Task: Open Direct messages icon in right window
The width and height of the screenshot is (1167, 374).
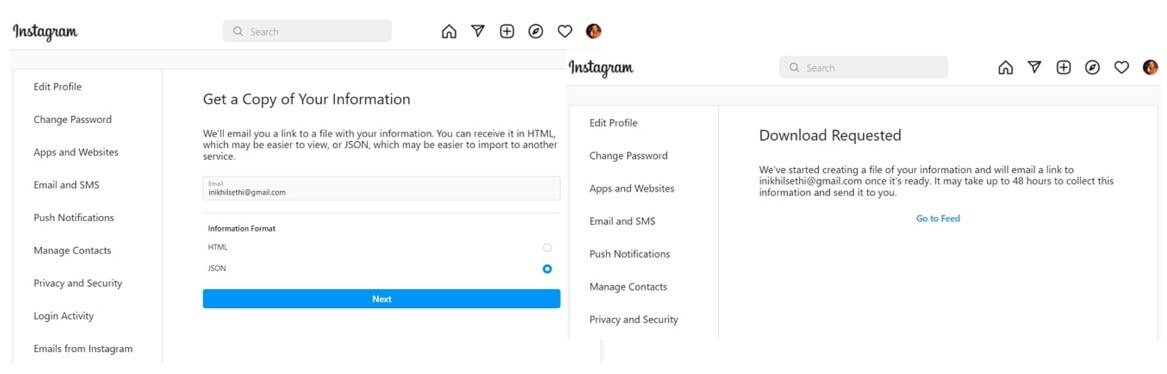Action: pos(1035,68)
